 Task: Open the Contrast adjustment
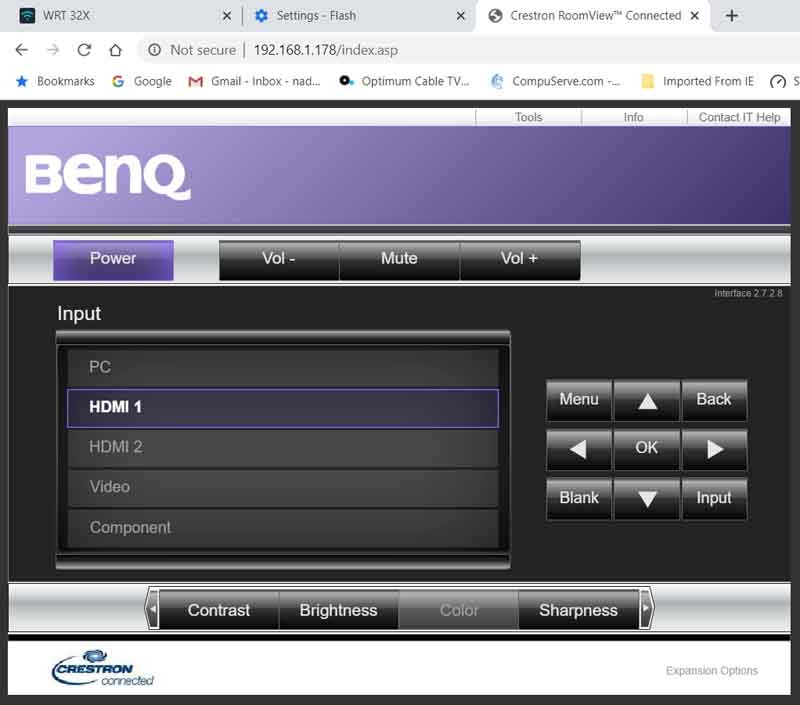[219, 610]
